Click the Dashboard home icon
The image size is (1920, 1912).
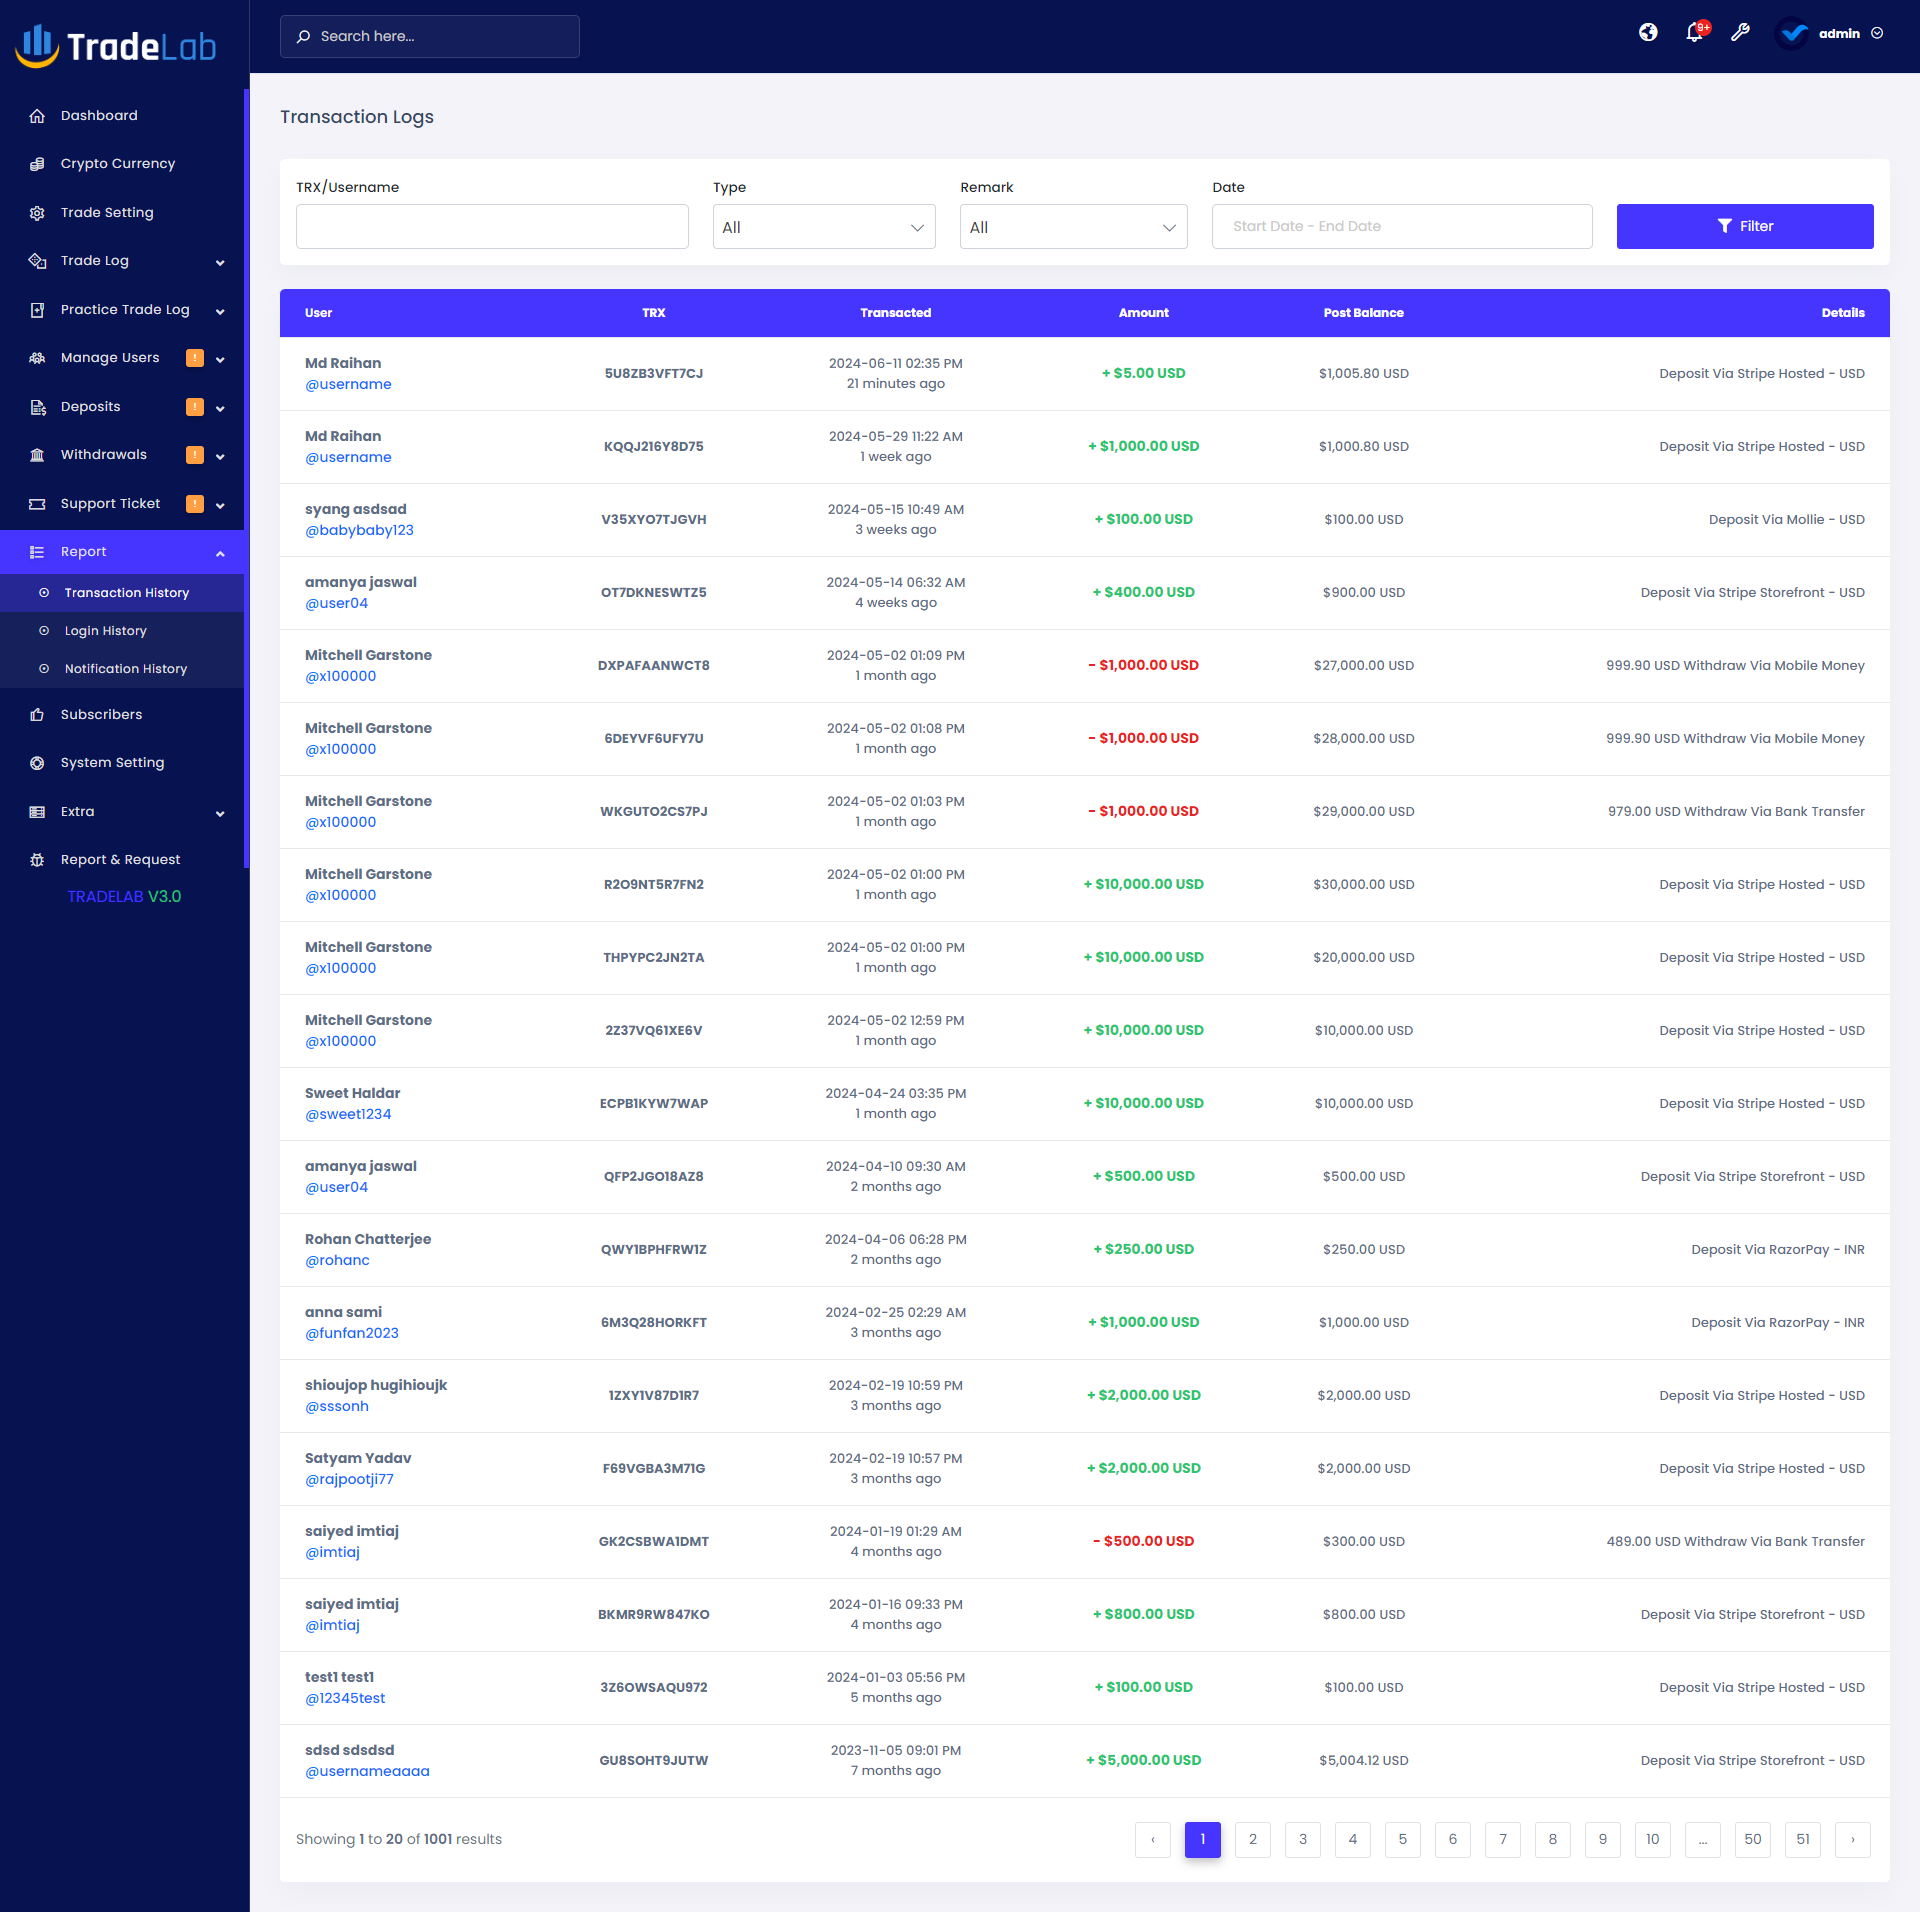tap(37, 116)
